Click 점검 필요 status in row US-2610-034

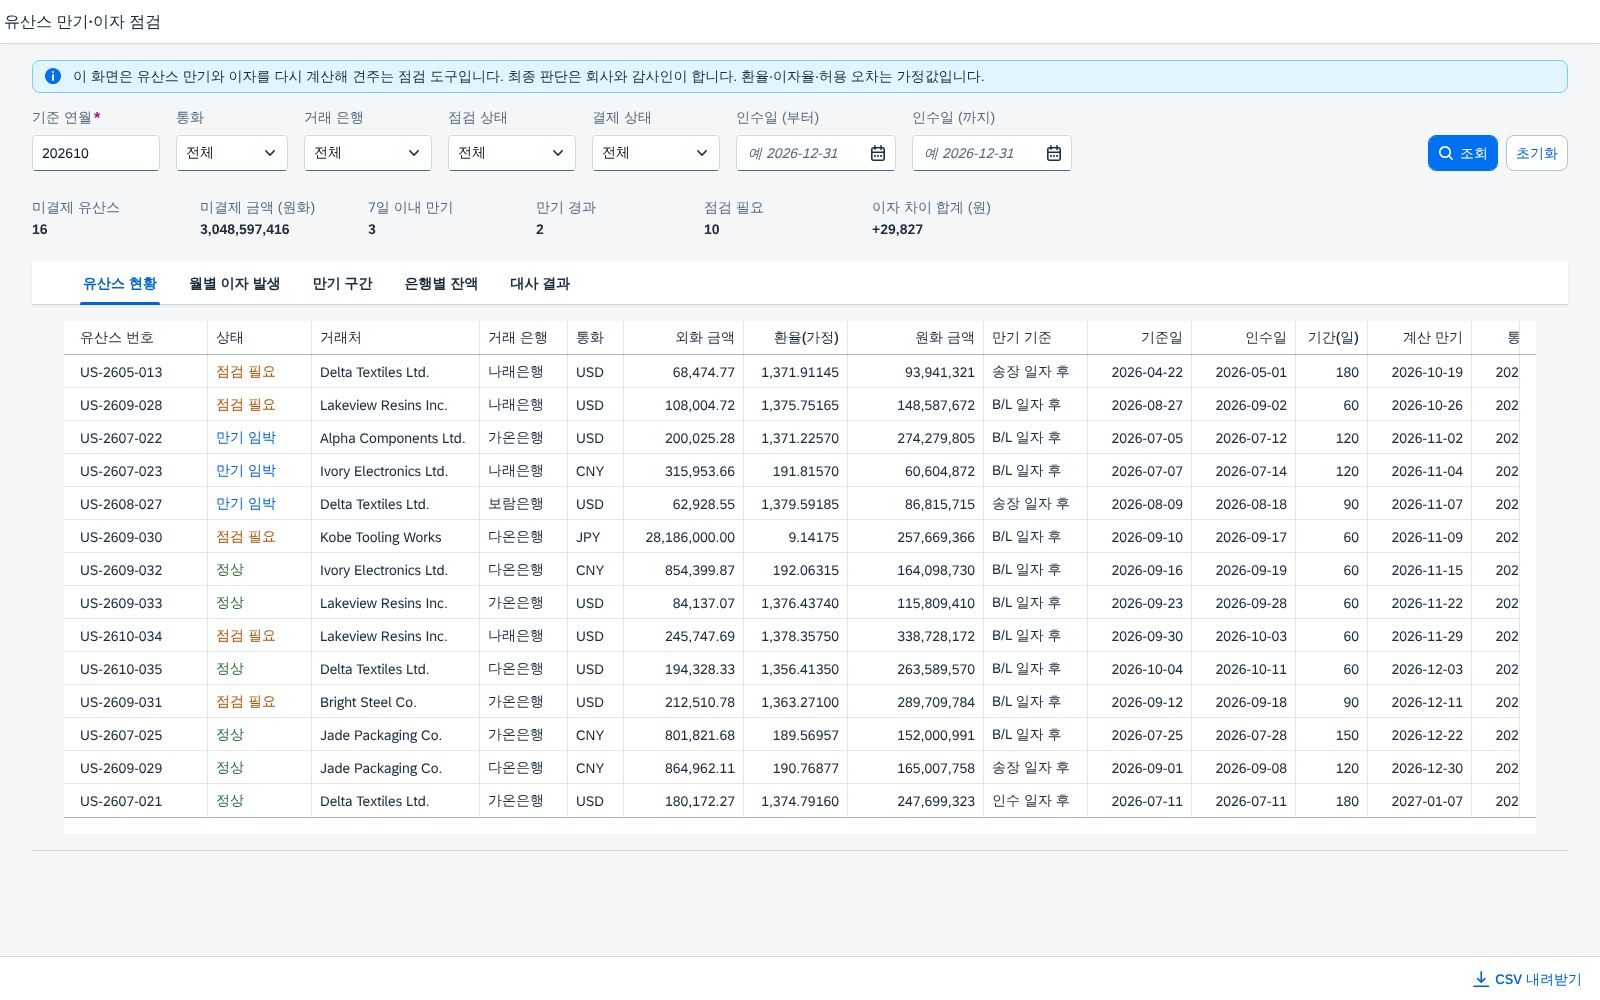(x=246, y=636)
